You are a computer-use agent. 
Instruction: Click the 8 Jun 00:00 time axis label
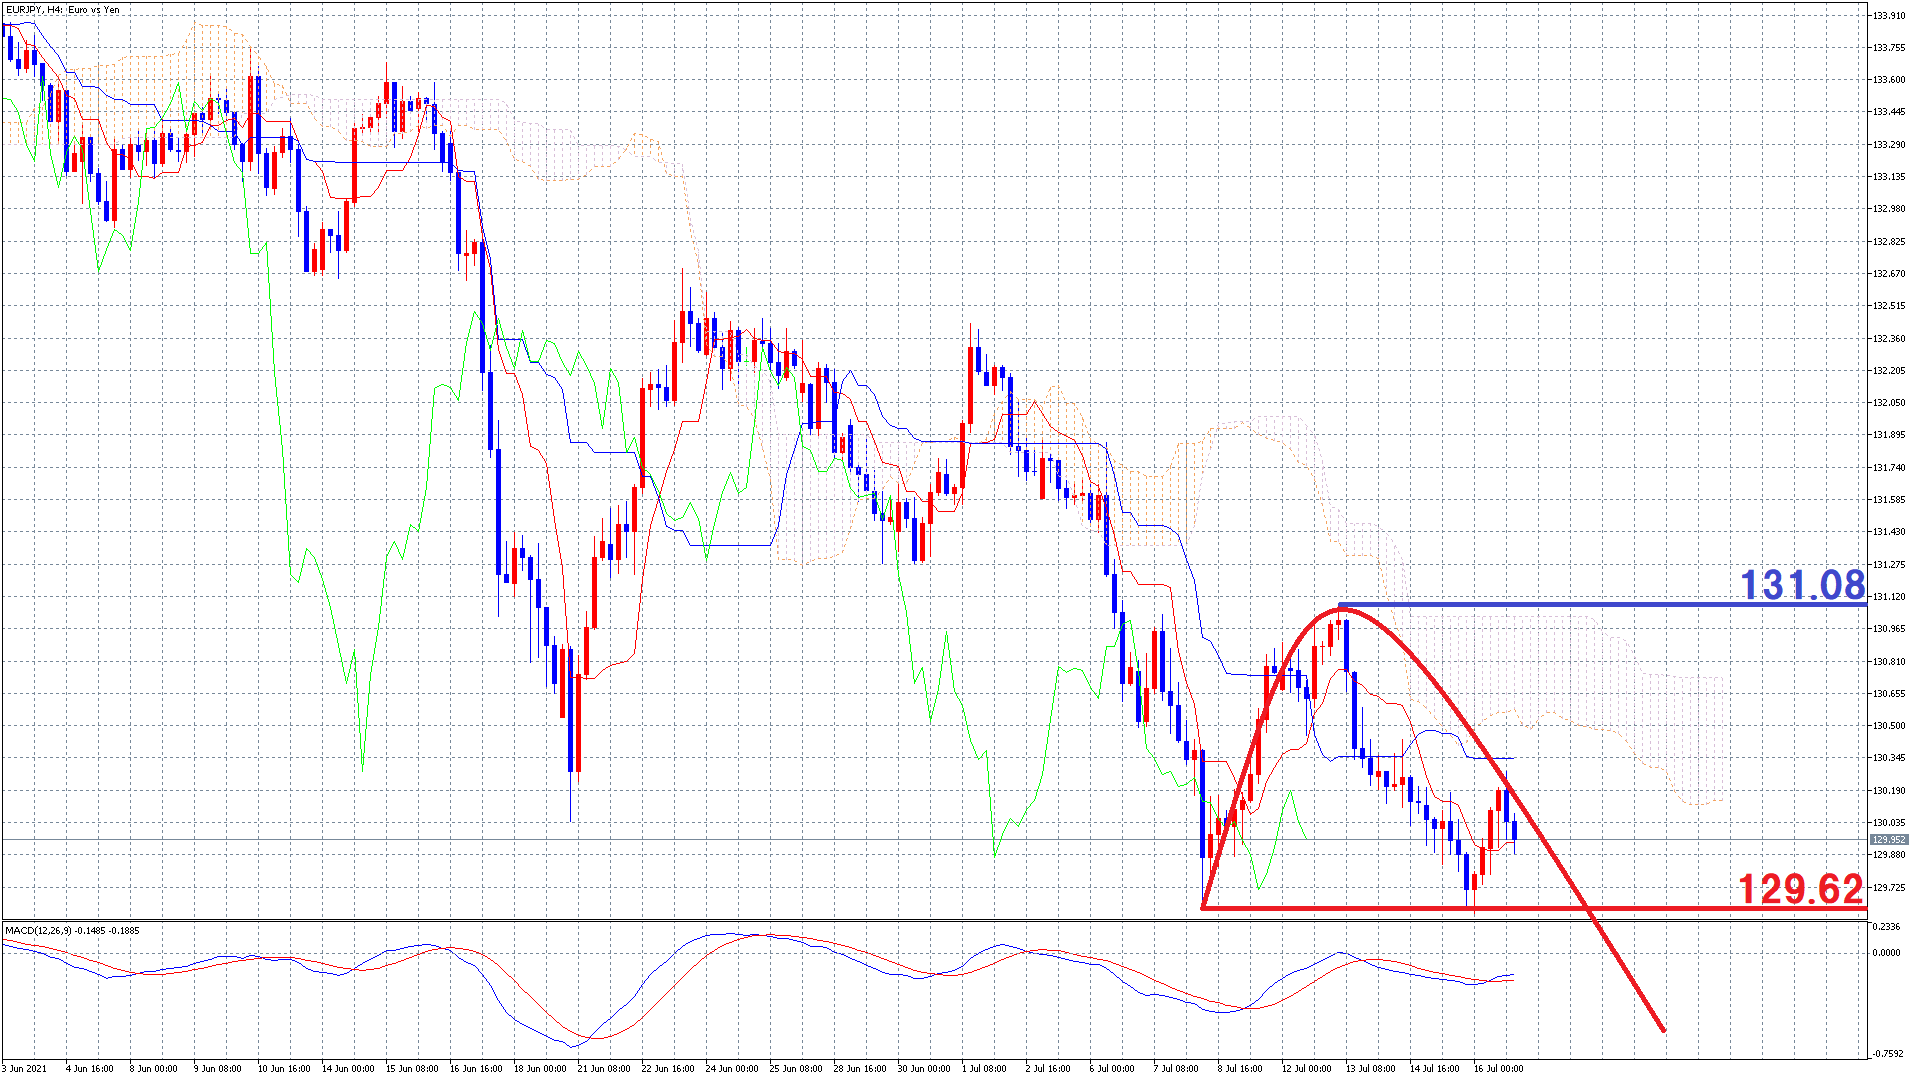[153, 1069]
